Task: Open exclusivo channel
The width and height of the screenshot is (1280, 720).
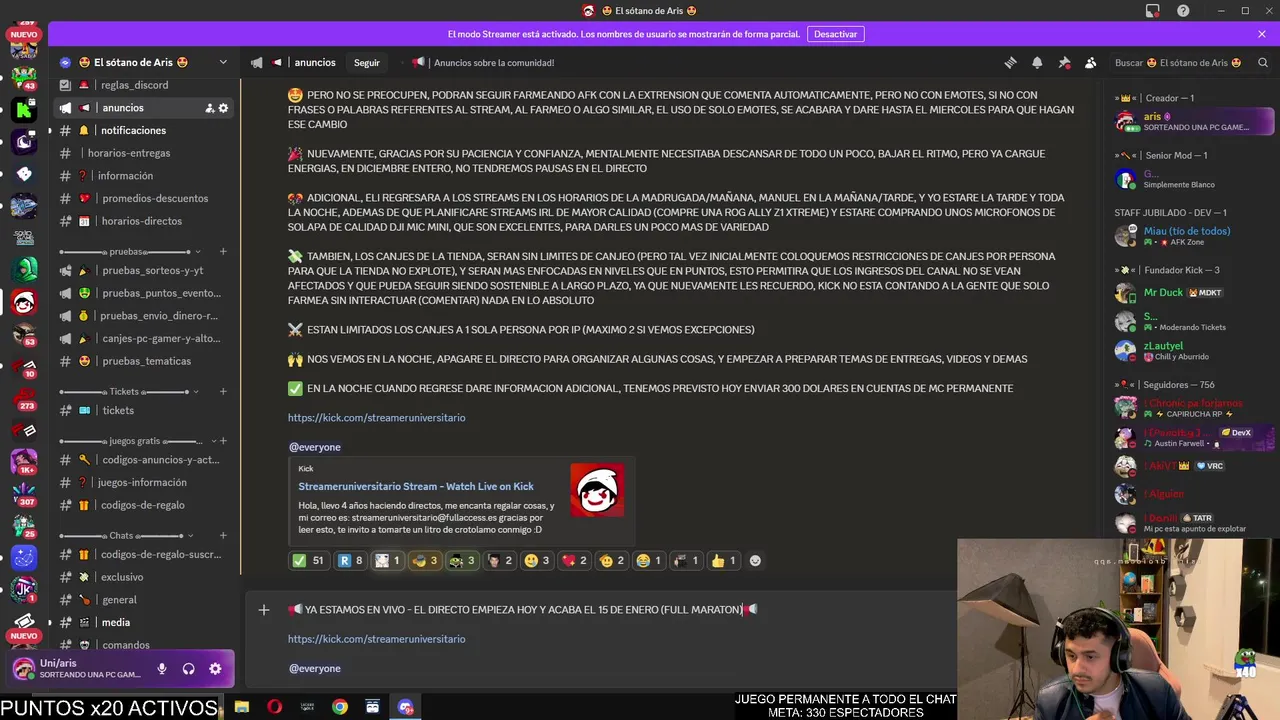Action: point(143,577)
